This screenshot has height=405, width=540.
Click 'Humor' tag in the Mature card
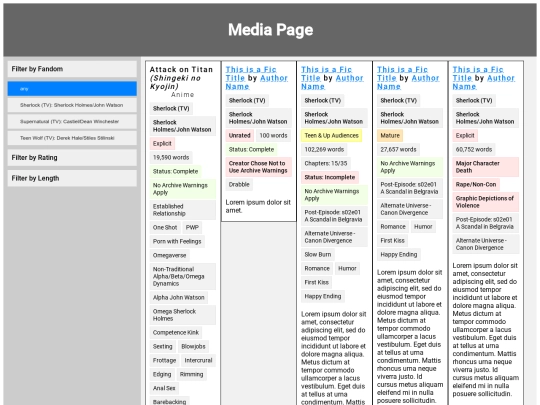423,227
